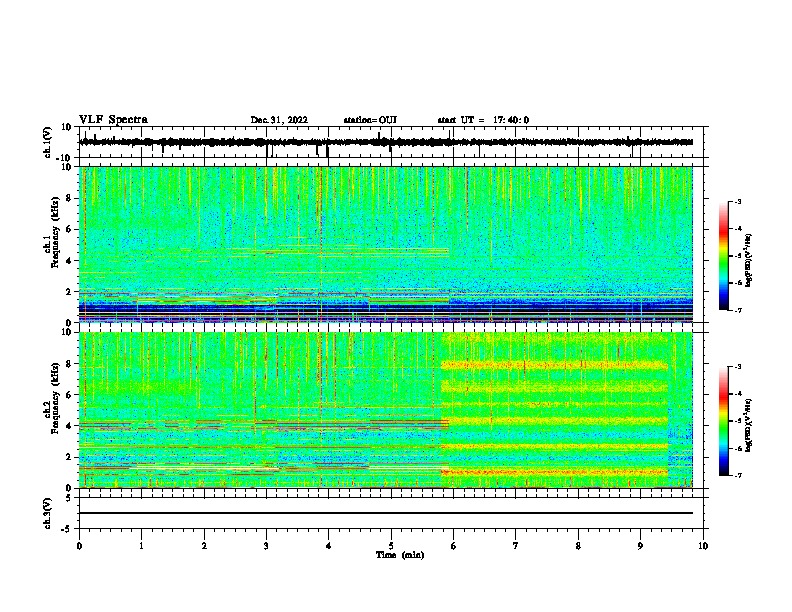This screenshot has height=612, width=792.
Task: Select the date text "Dec. 31, 2022"
Action: click(279, 120)
